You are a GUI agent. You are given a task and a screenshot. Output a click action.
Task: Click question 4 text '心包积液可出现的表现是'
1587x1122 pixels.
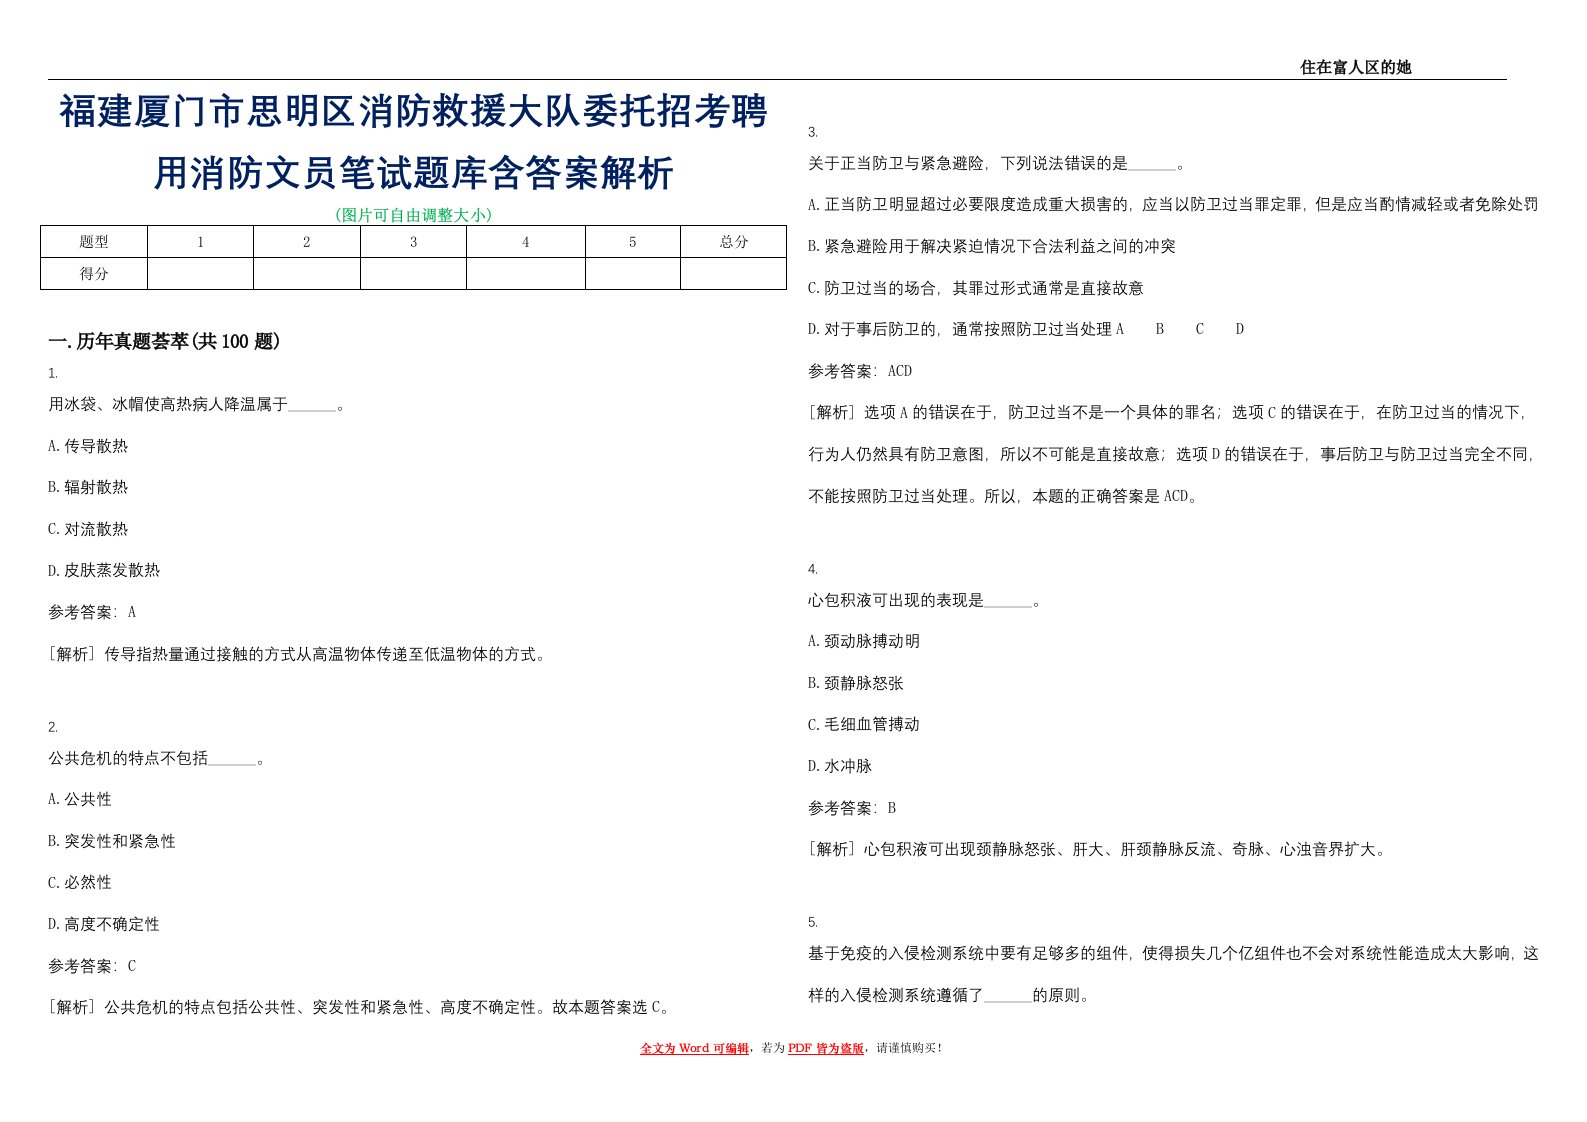click(x=896, y=600)
